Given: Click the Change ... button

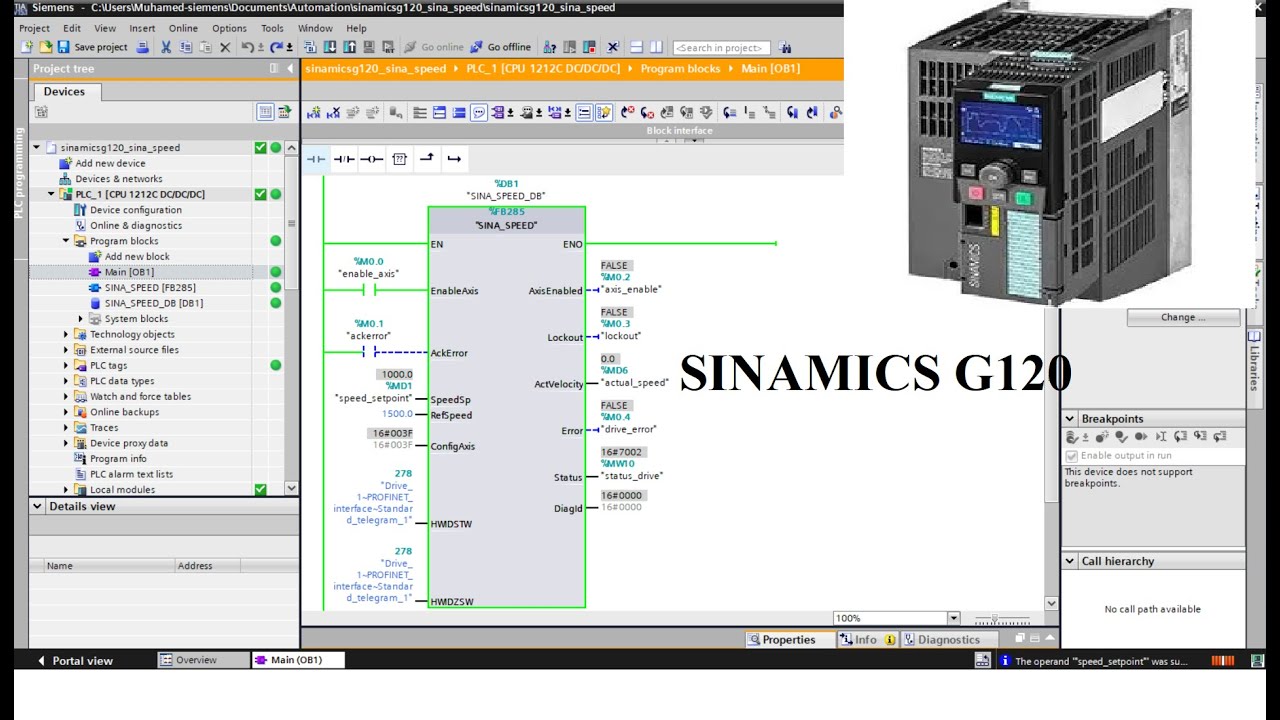Looking at the screenshot, I should [x=1184, y=317].
